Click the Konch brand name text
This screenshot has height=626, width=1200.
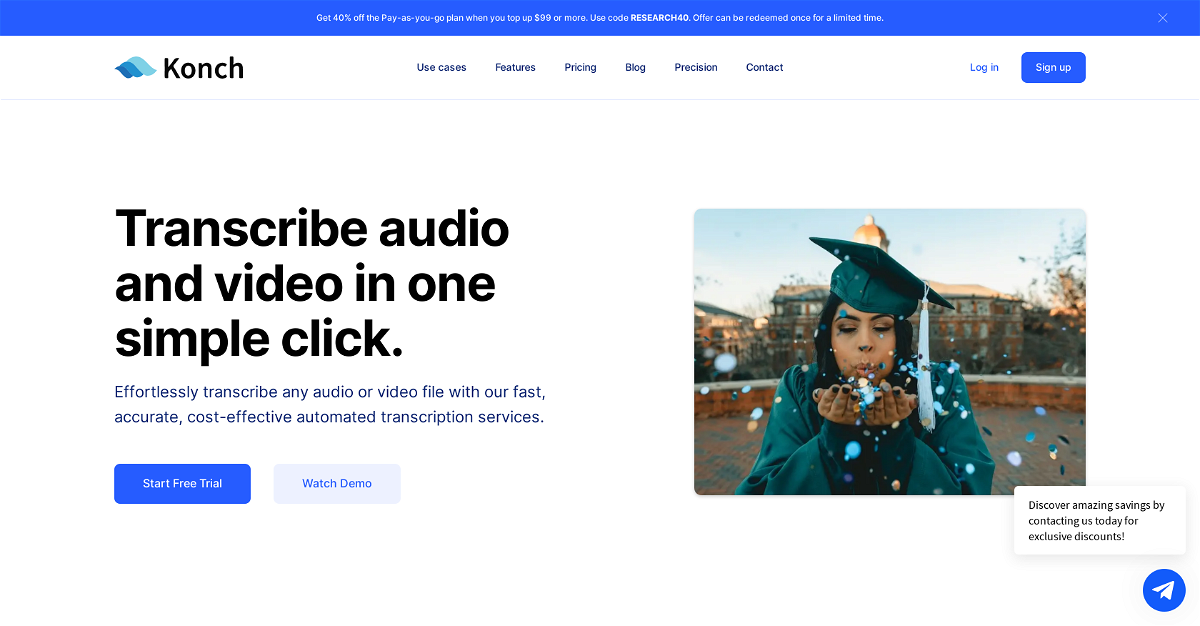point(203,68)
